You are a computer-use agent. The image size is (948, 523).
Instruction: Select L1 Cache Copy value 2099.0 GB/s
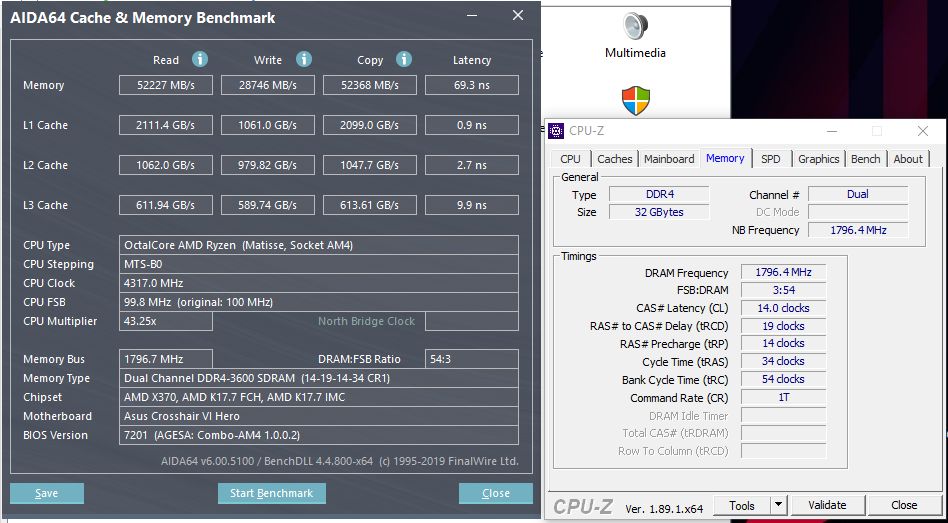(370, 125)
